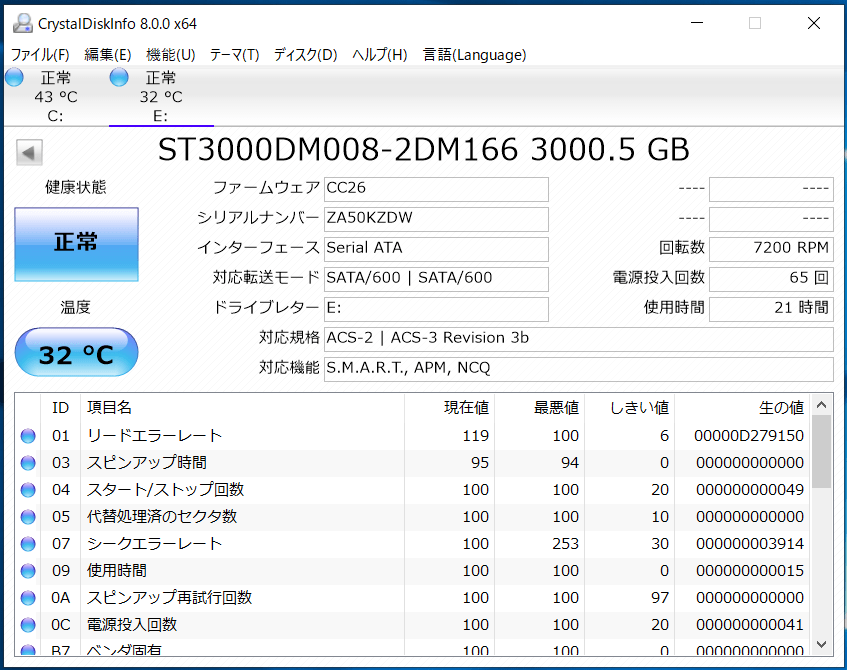The height and width of the screenshot is (670, 847).
Task: Click the firmware field showing CC26
Action: [x=436, y=189]
